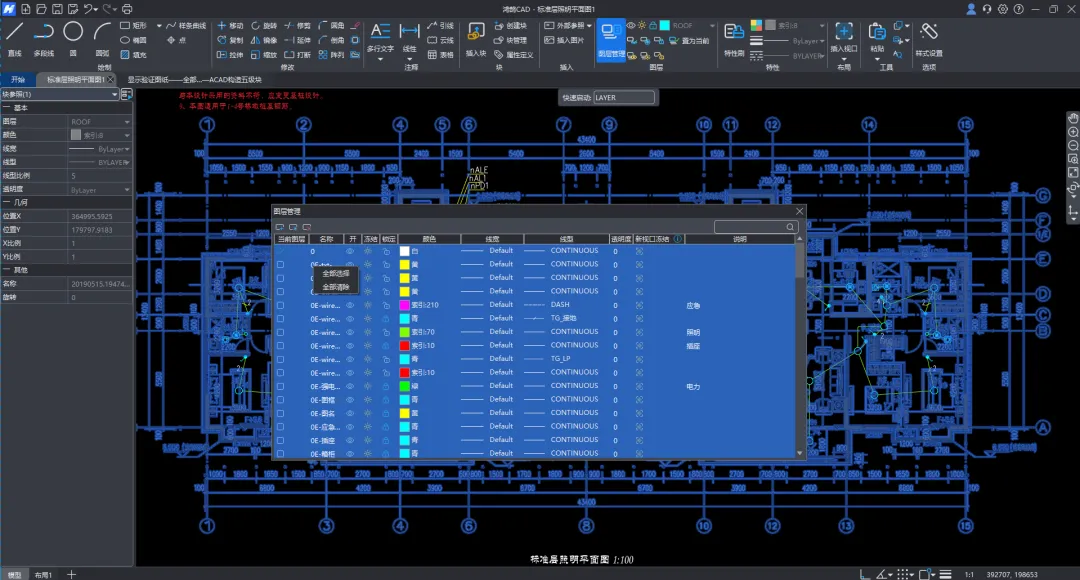Check the box for layer 0E-强电

coord(280,386)
